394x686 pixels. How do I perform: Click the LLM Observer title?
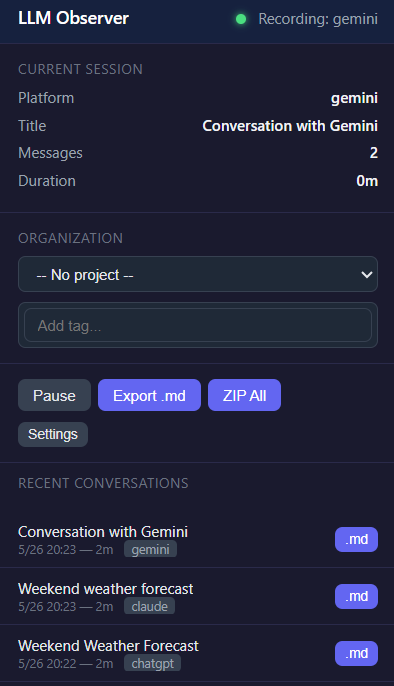[73, 18]
